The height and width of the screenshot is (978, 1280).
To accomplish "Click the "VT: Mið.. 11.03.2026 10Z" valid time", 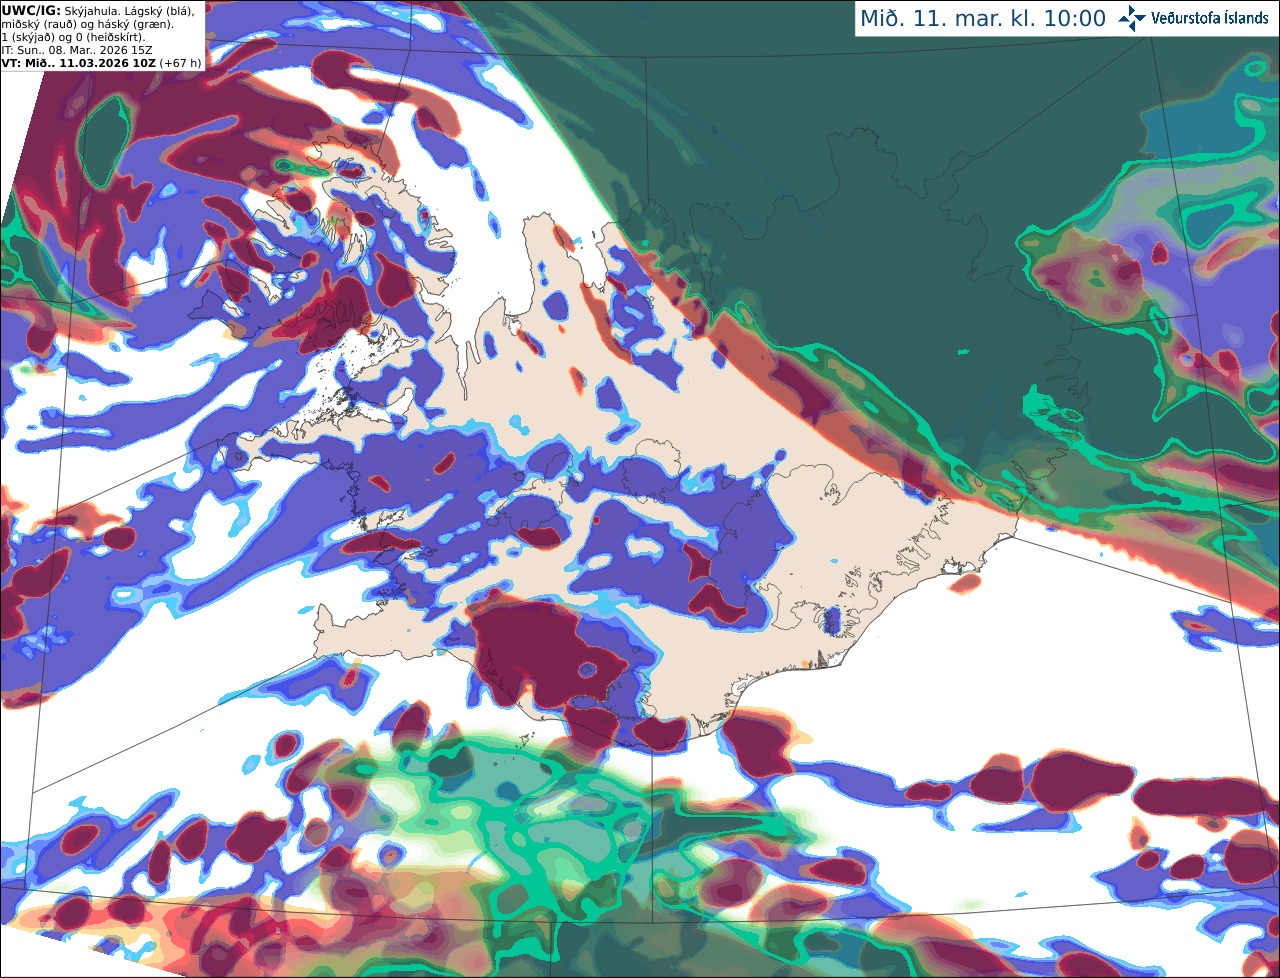I will click(77, 63).
